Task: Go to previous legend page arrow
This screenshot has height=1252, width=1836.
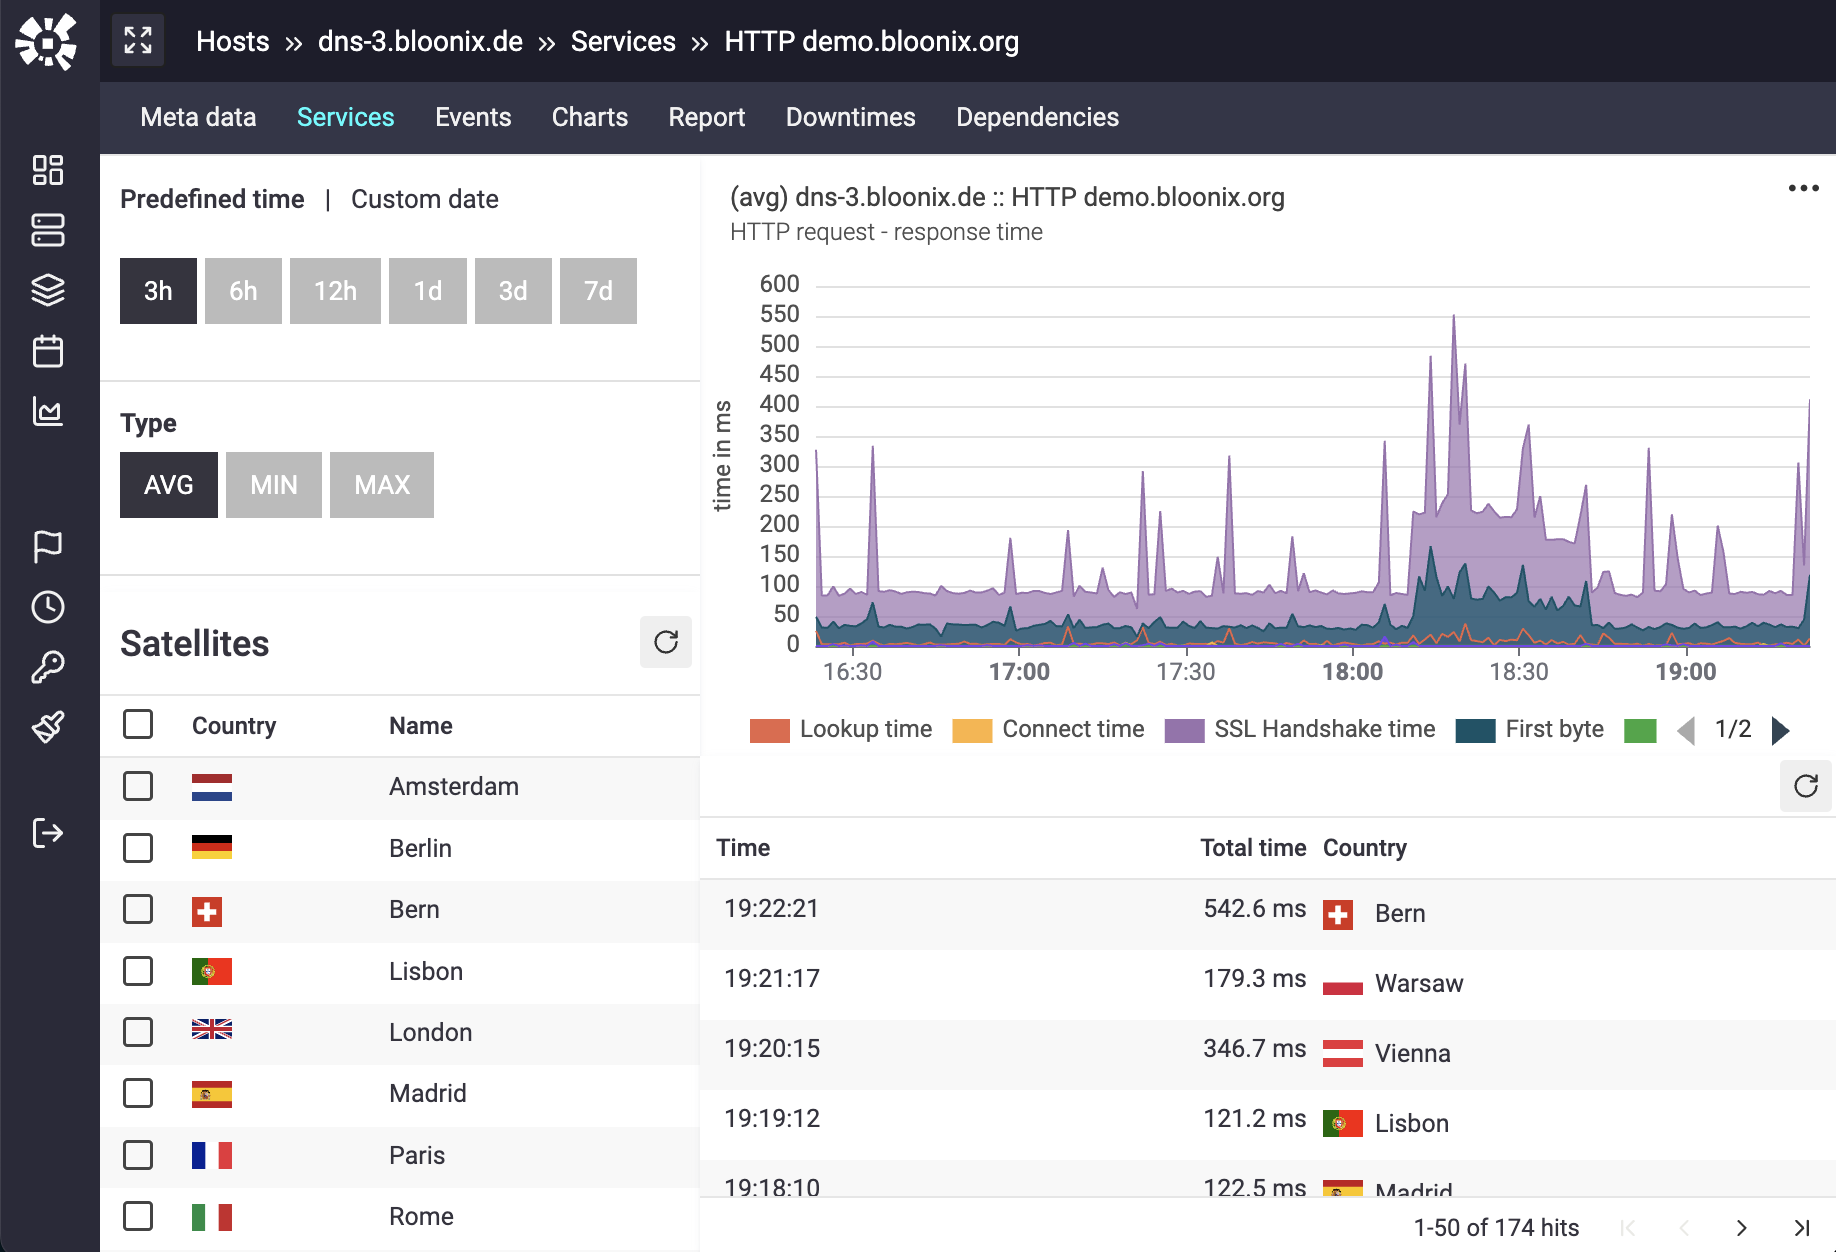Action: (x=1686, y=731)
